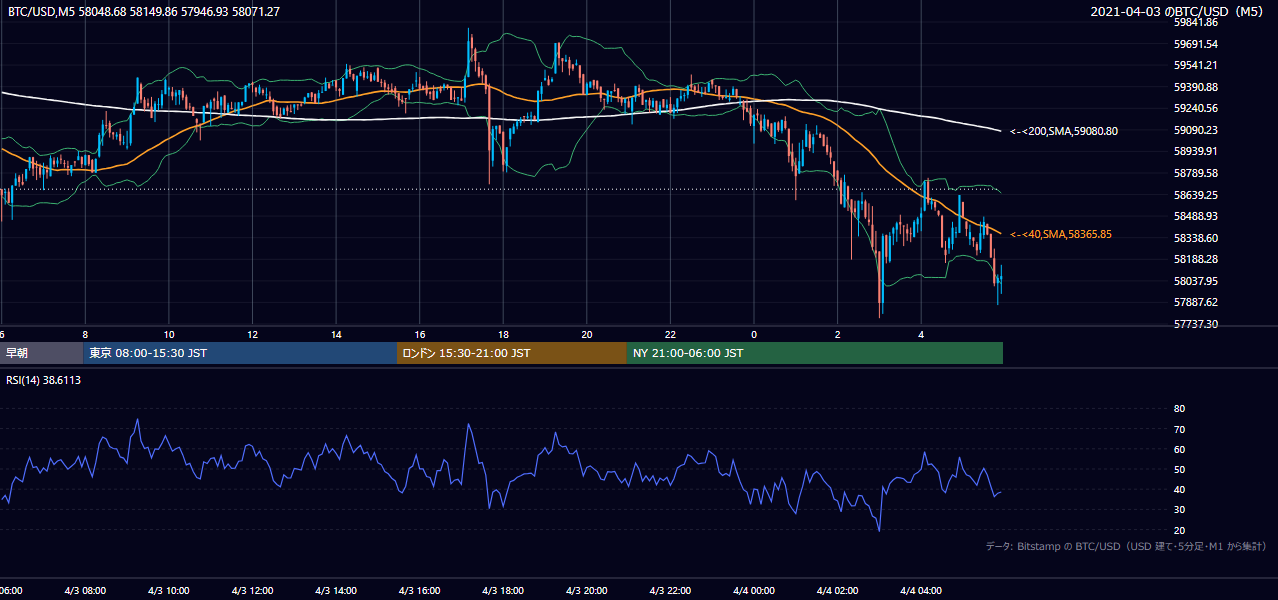Click the RSI(14) 38.6113 indicator label

(44, 380)
